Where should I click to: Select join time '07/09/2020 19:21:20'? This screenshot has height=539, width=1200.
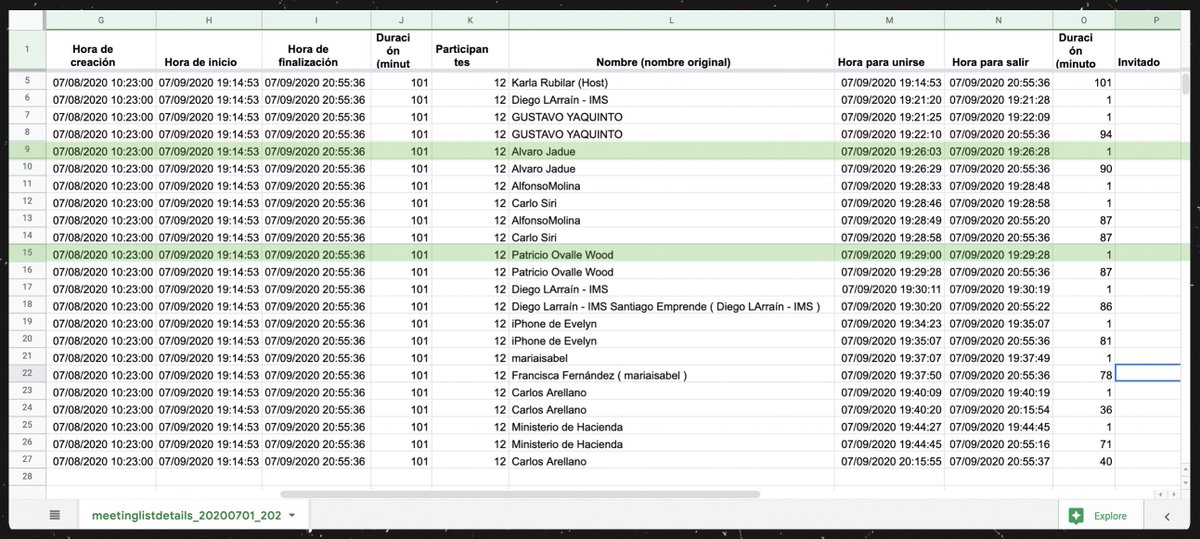tap(889, 99)
